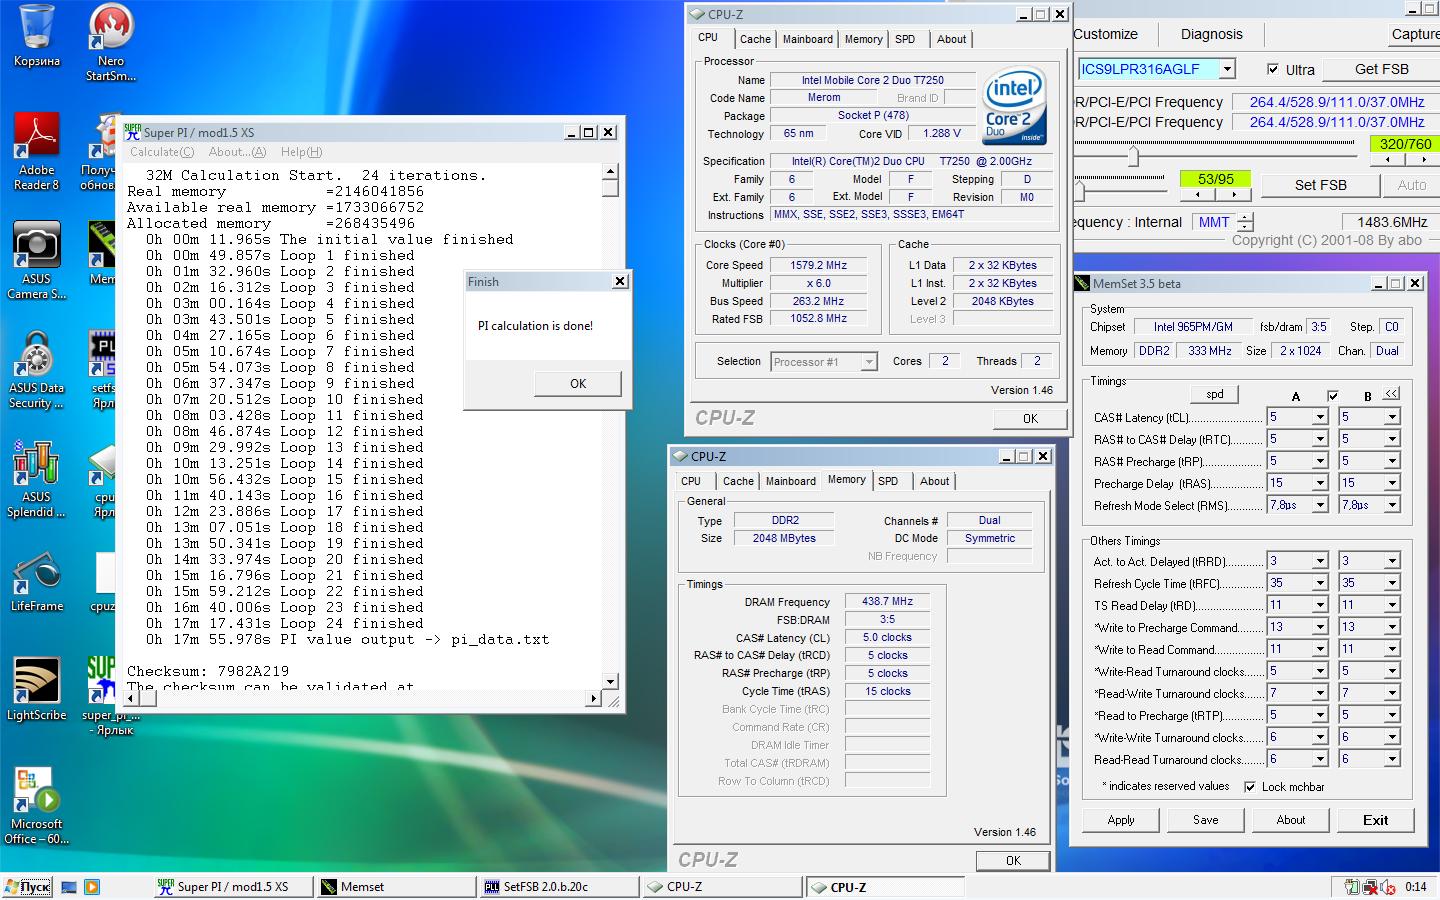Switch to the Memset taskbar button
Image resolution: width=1440 pixels, height=900 pixels.
pyautogui.click(x=396, y=887)
